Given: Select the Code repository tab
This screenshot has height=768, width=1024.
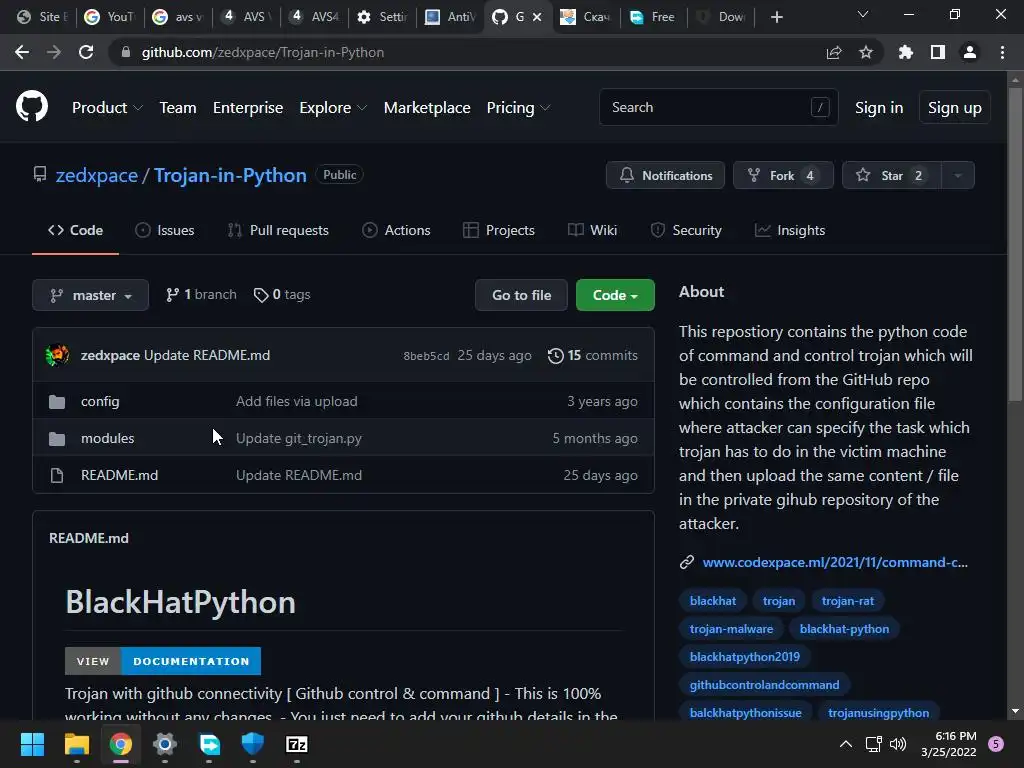Looking at the screenshot, I should (76, 231).
